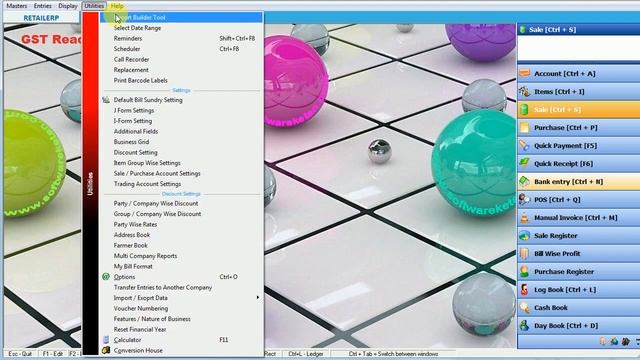Open Item Group Wise Settings

pos(147,163)
